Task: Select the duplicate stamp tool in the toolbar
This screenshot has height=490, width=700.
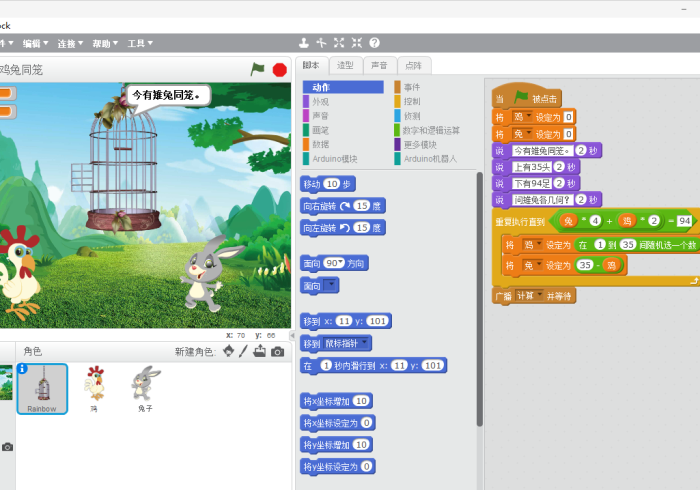Action: click(304, 43)
